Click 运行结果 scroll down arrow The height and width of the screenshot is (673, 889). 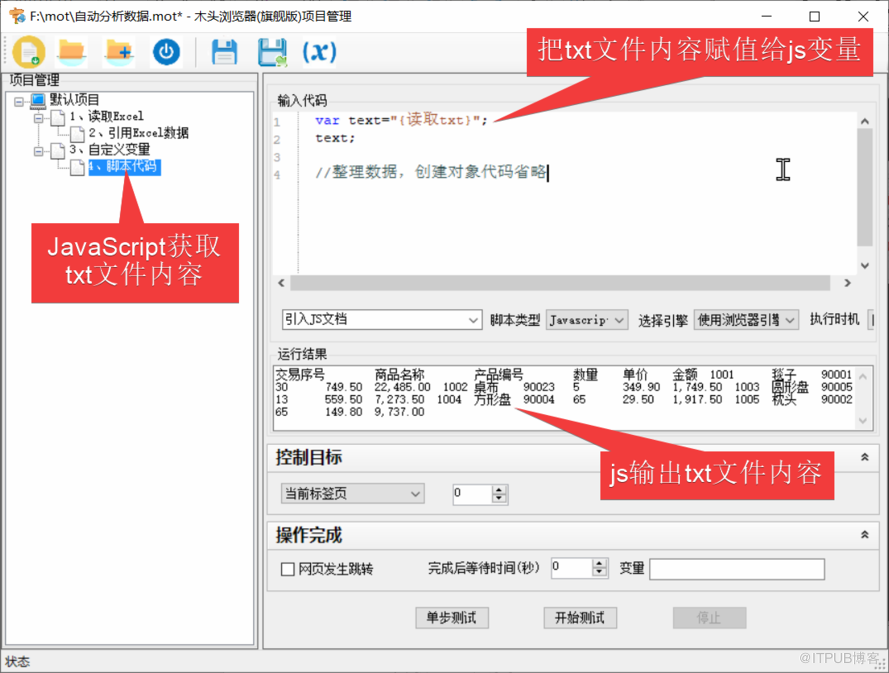[863, 421]
